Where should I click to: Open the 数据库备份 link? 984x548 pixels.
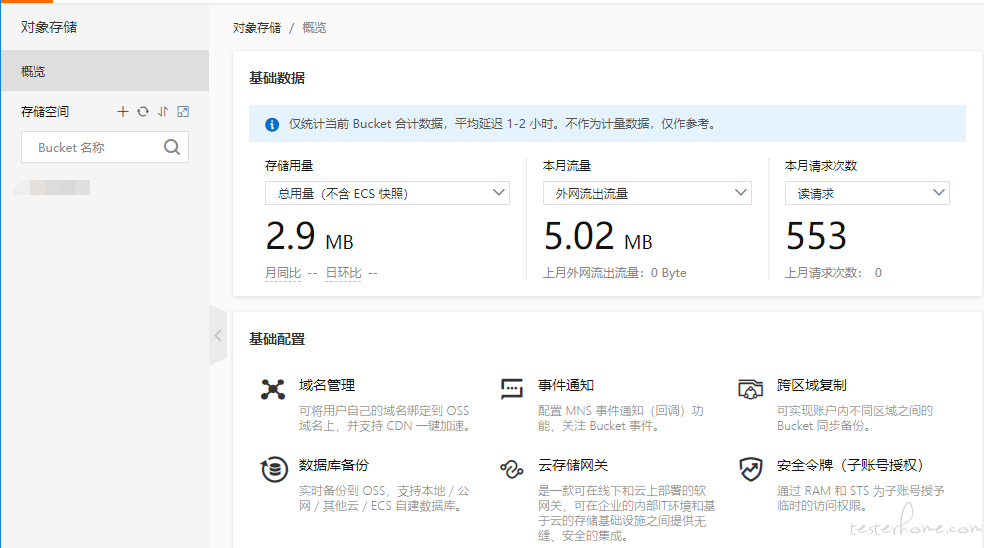tap(334, 465)
